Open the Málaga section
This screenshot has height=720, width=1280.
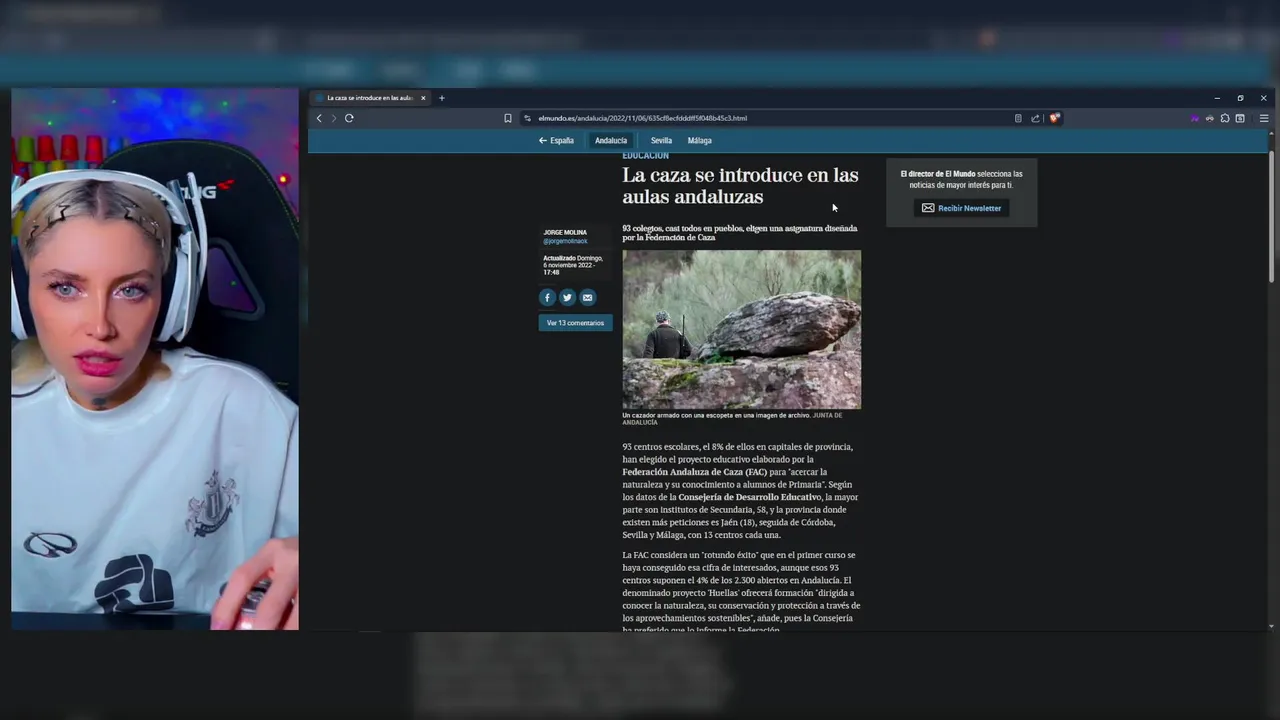(699, 141)
